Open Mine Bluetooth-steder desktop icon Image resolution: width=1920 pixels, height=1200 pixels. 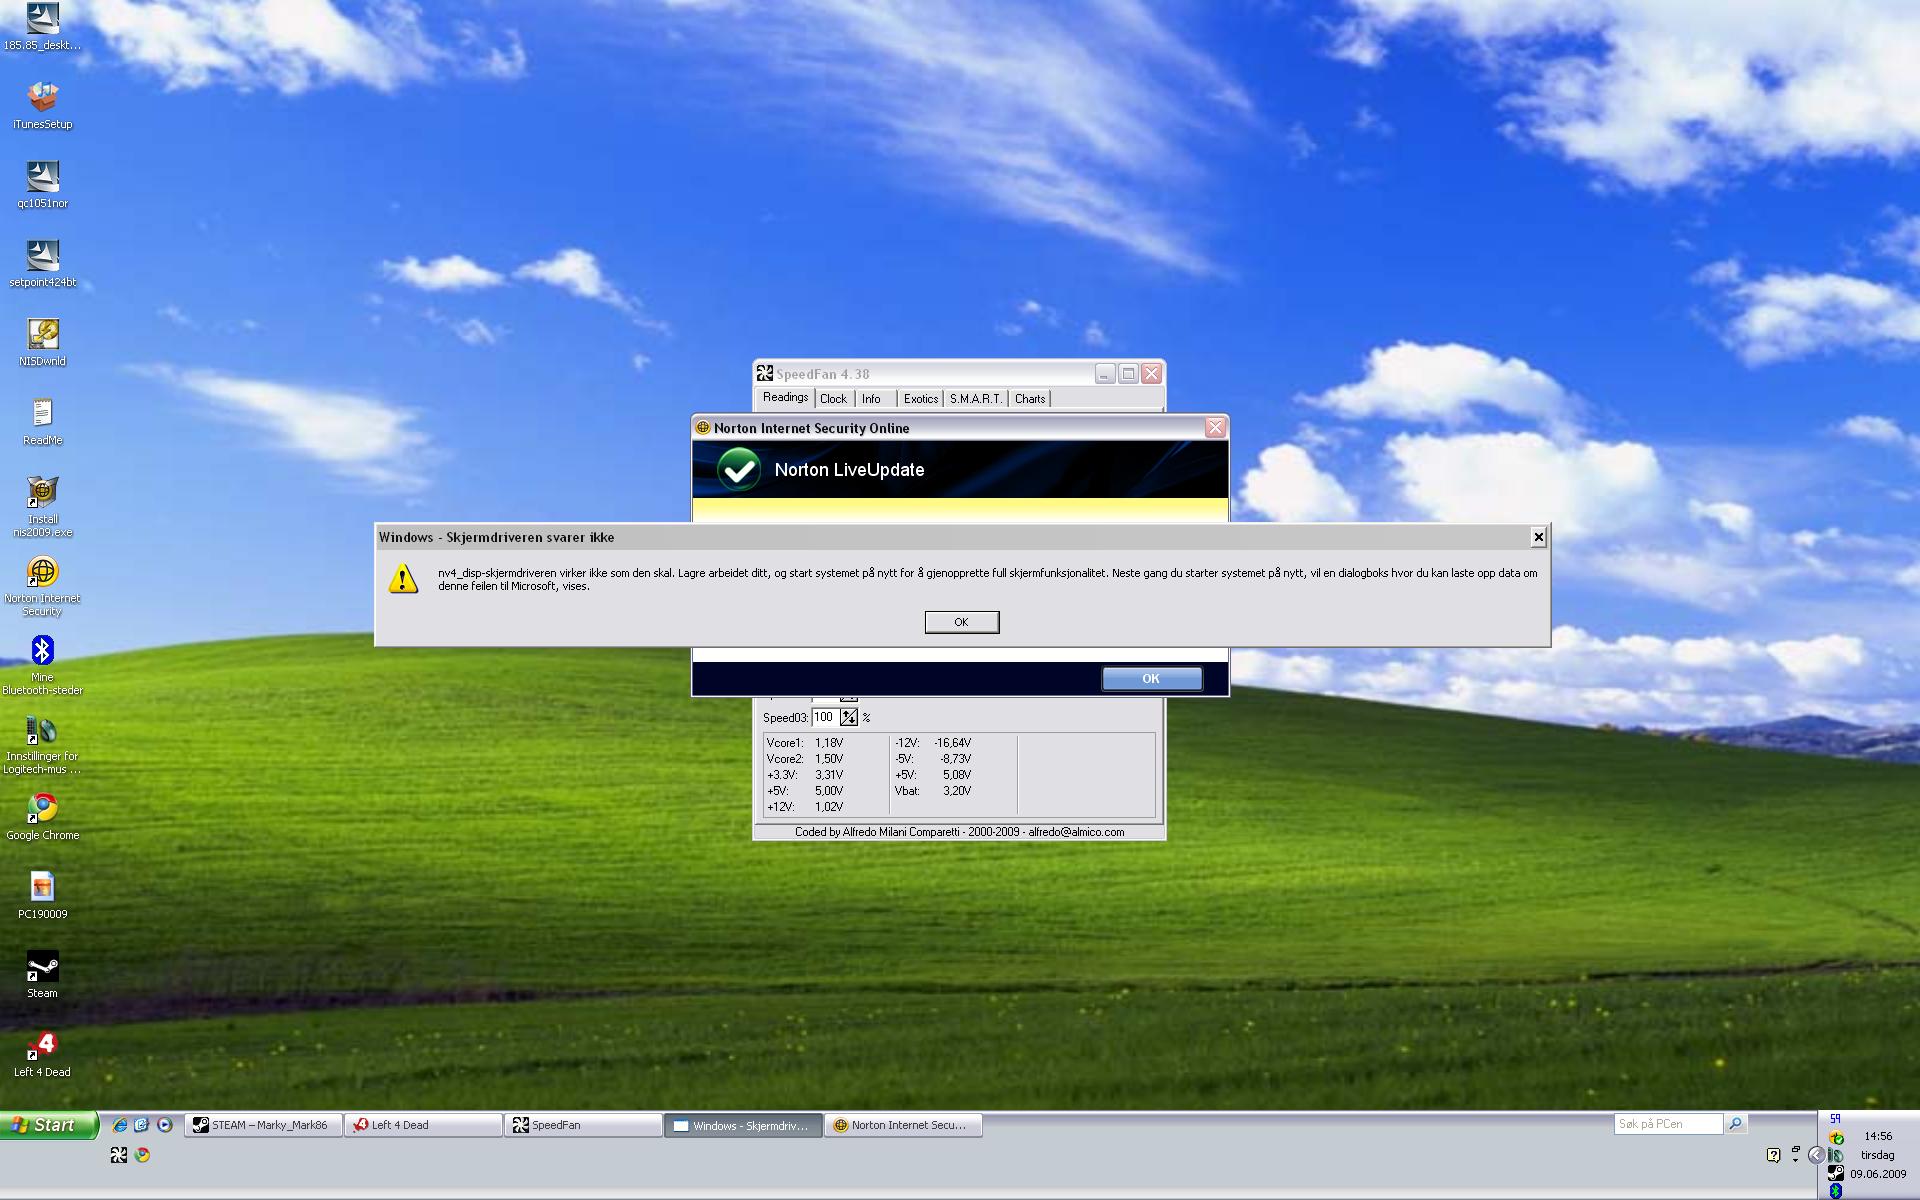(x=42, y=664)
